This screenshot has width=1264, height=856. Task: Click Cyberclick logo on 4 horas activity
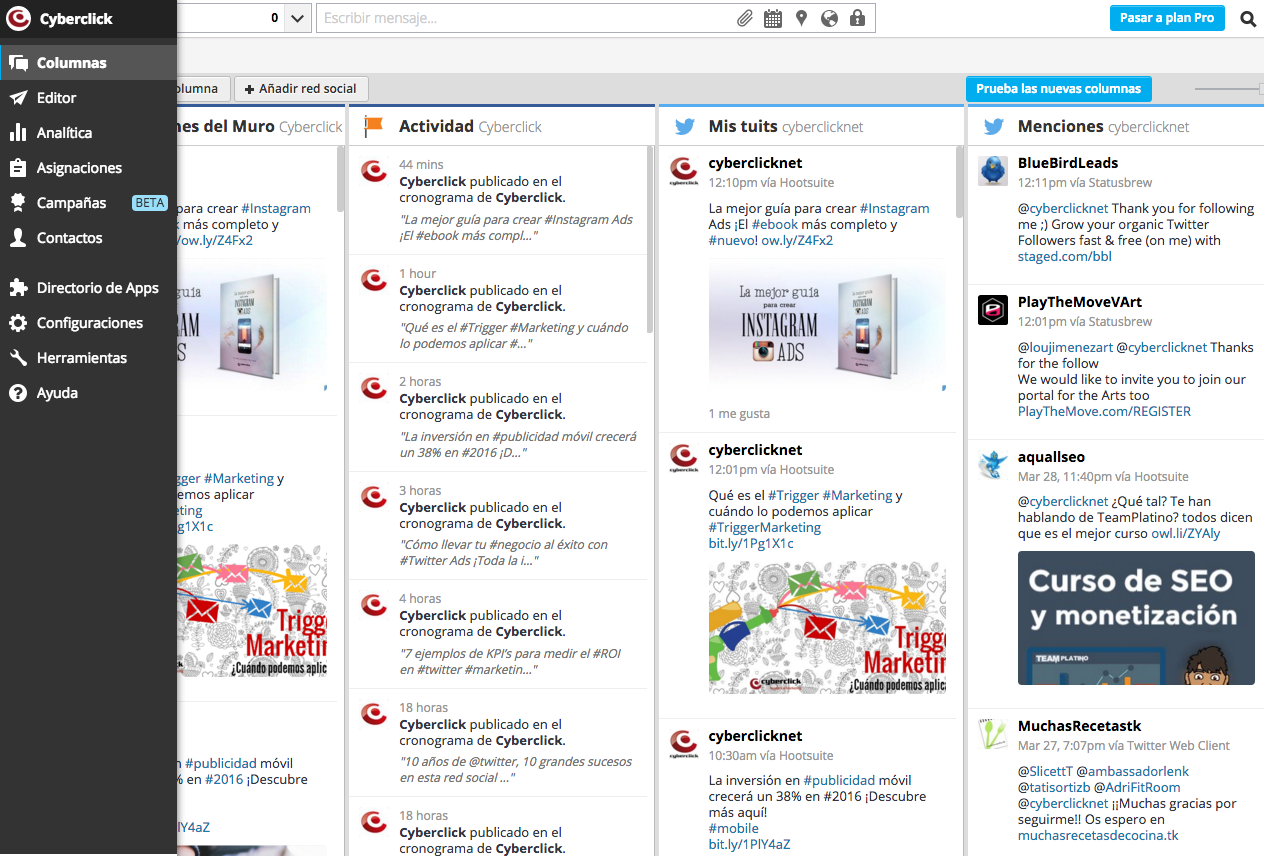[x=374, y=604]
